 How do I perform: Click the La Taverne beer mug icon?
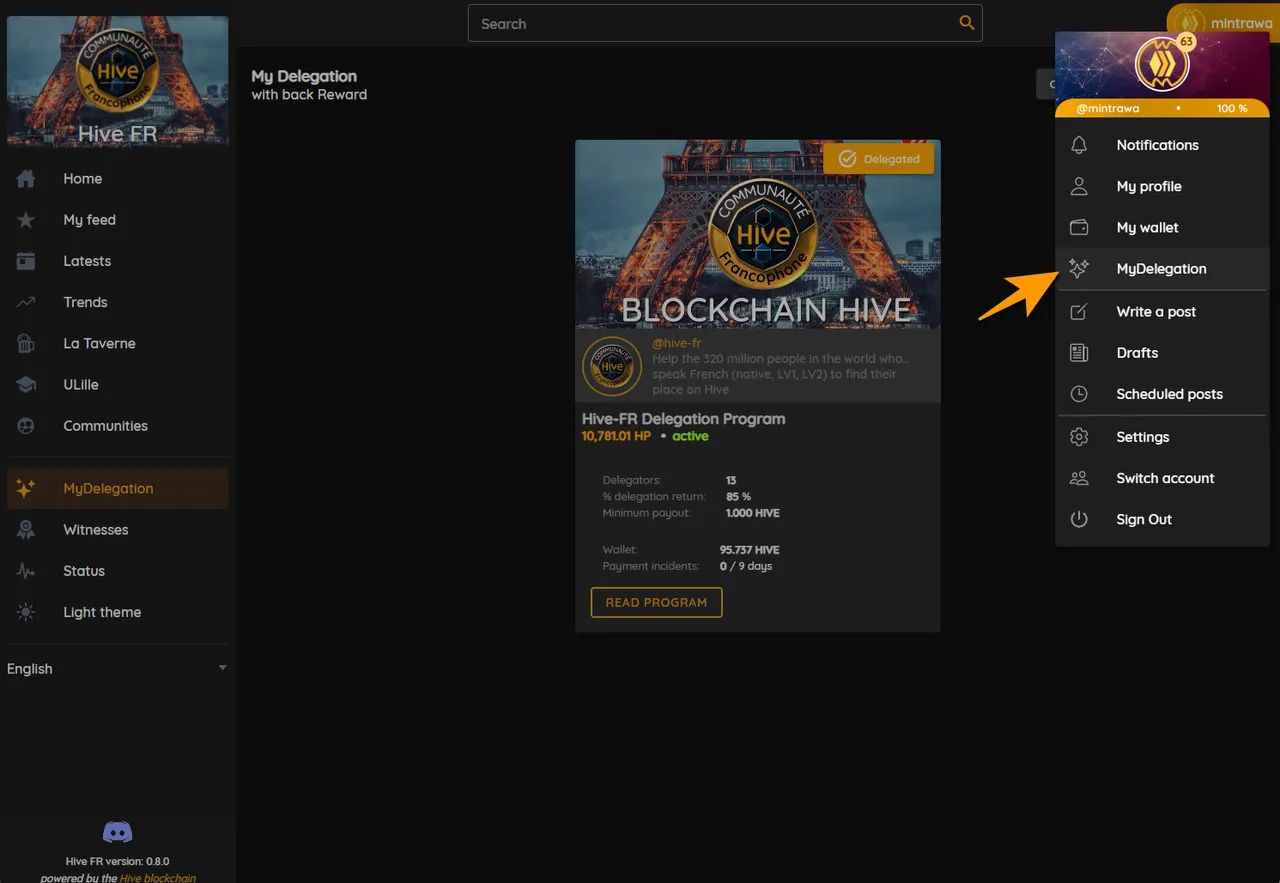point(26,343)
